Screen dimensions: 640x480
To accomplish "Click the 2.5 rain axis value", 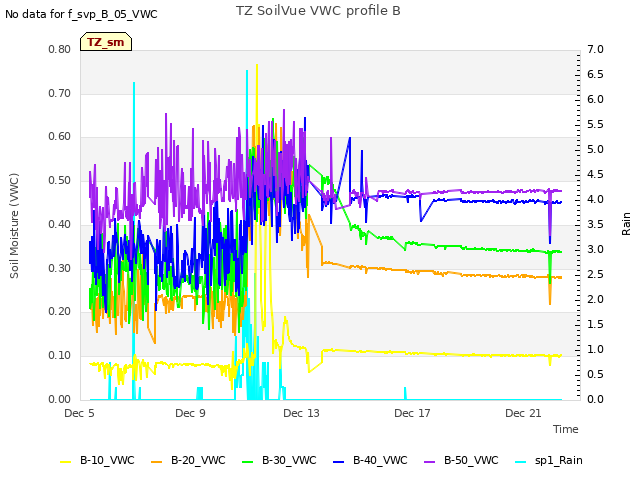I will coord(595,274).
